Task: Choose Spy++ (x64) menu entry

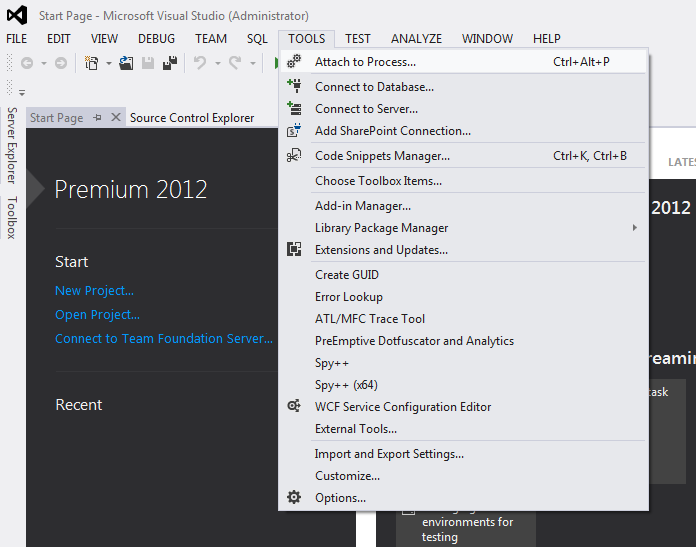Action: click(x=463, y=384)
